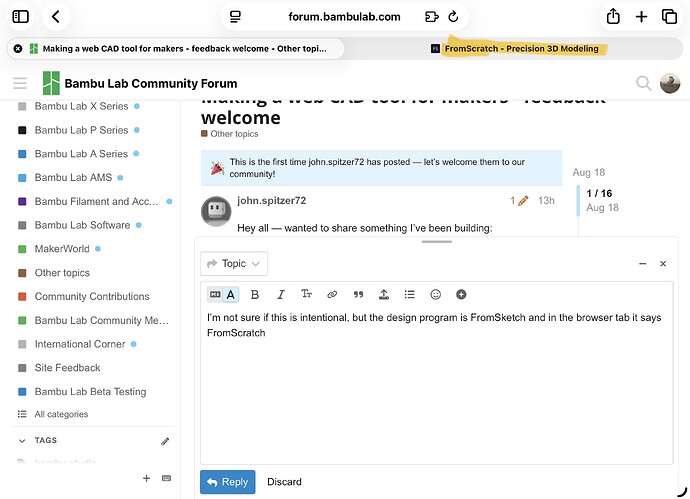Open the 13h post date link
The height and width of the screenshot is (499, 690).
[x=546, y=201]
